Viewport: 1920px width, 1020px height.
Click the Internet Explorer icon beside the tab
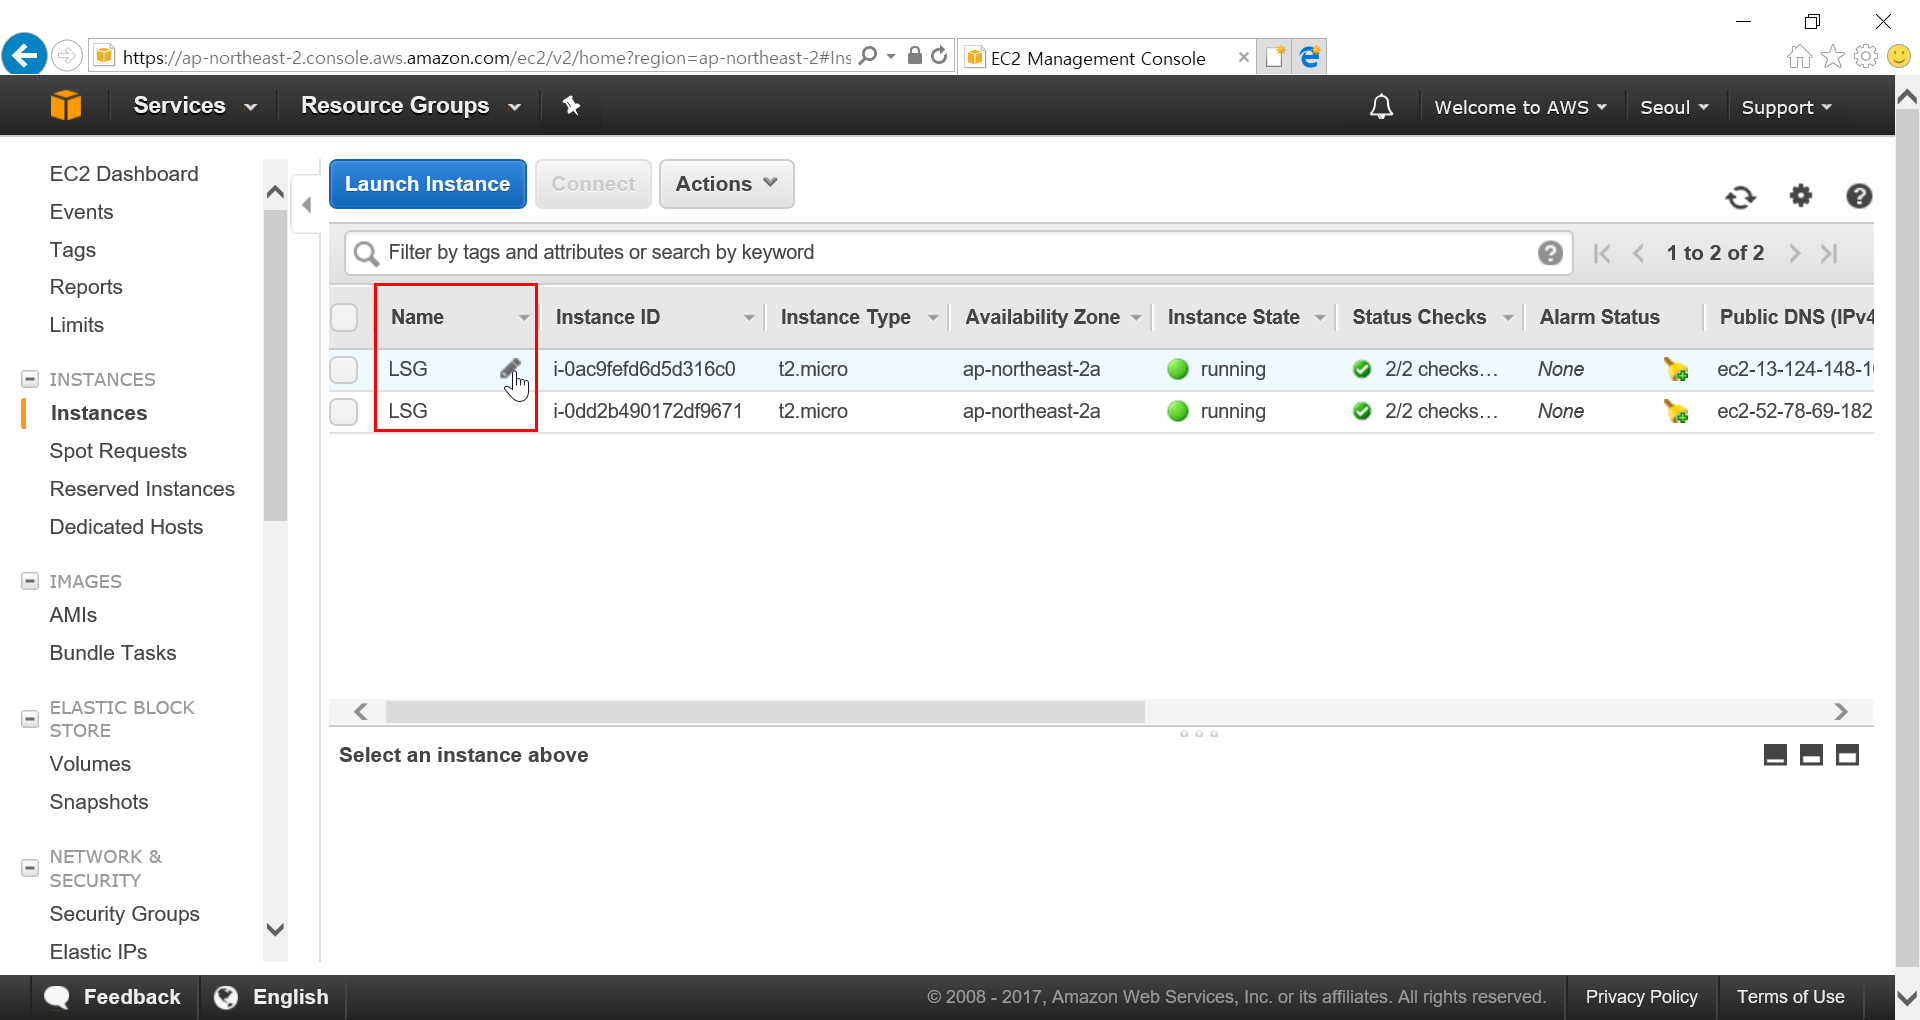[x=1310, y=57]
